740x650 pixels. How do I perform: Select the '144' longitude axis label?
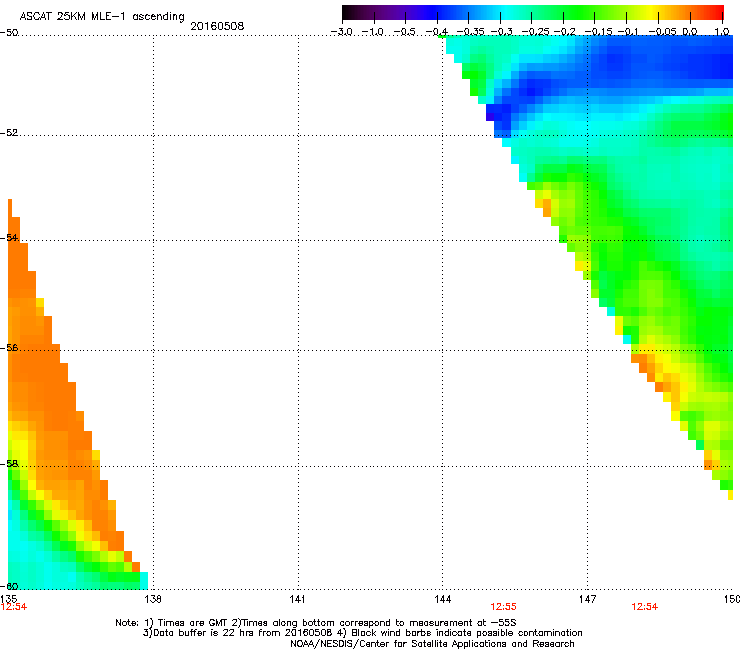click(442, 599)
